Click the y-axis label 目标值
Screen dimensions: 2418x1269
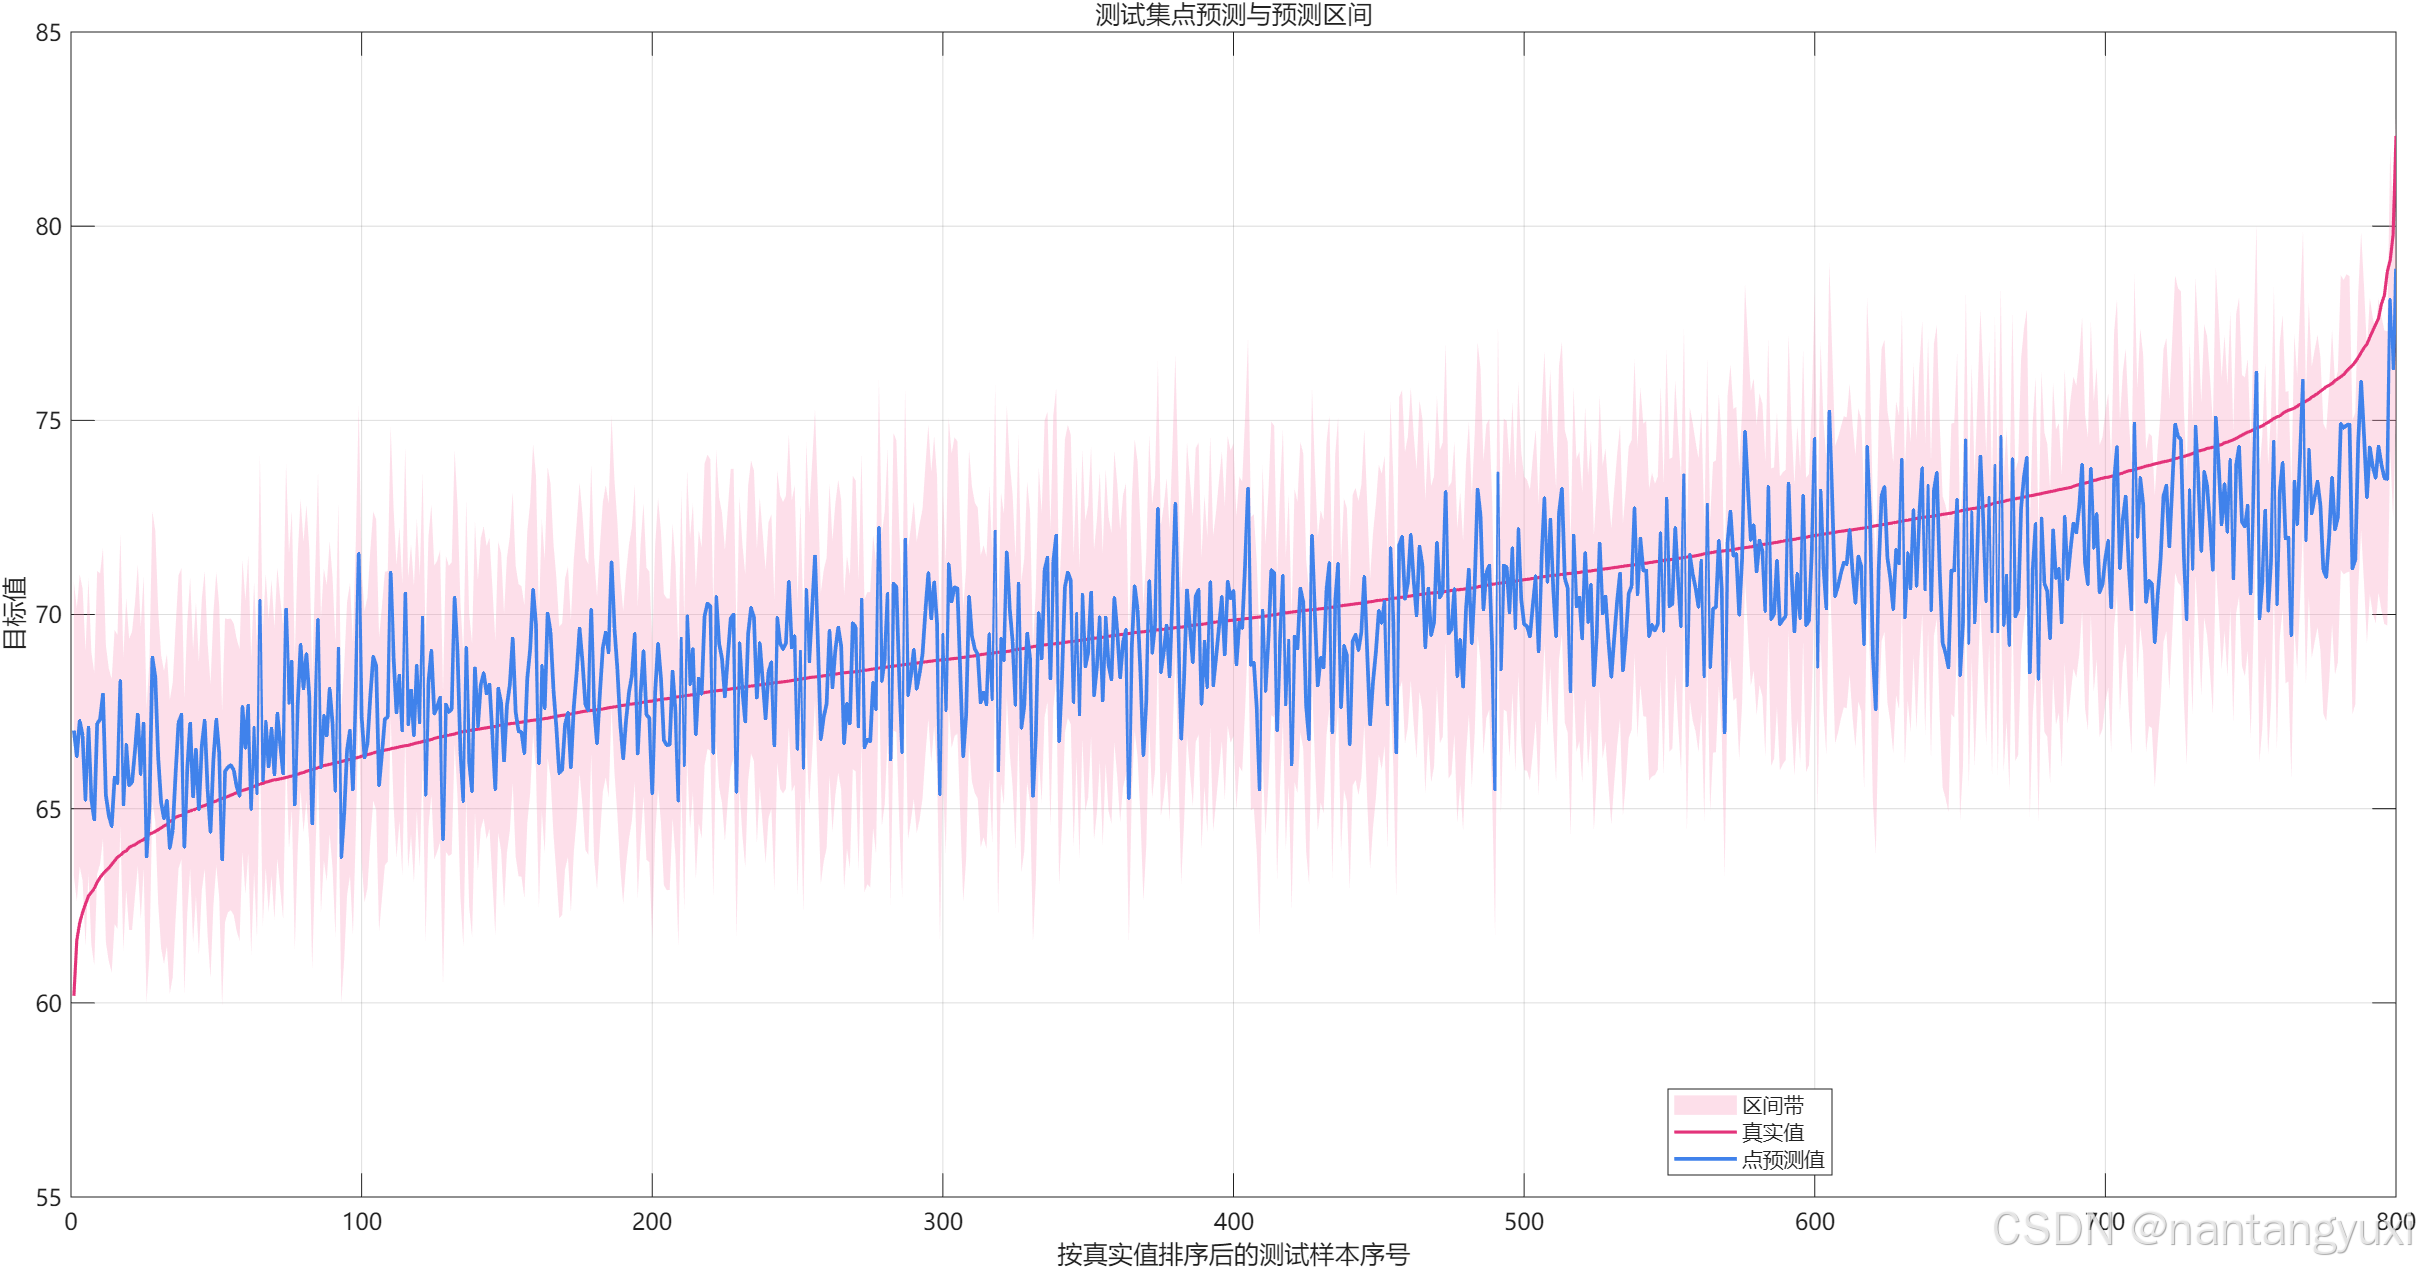14,613
